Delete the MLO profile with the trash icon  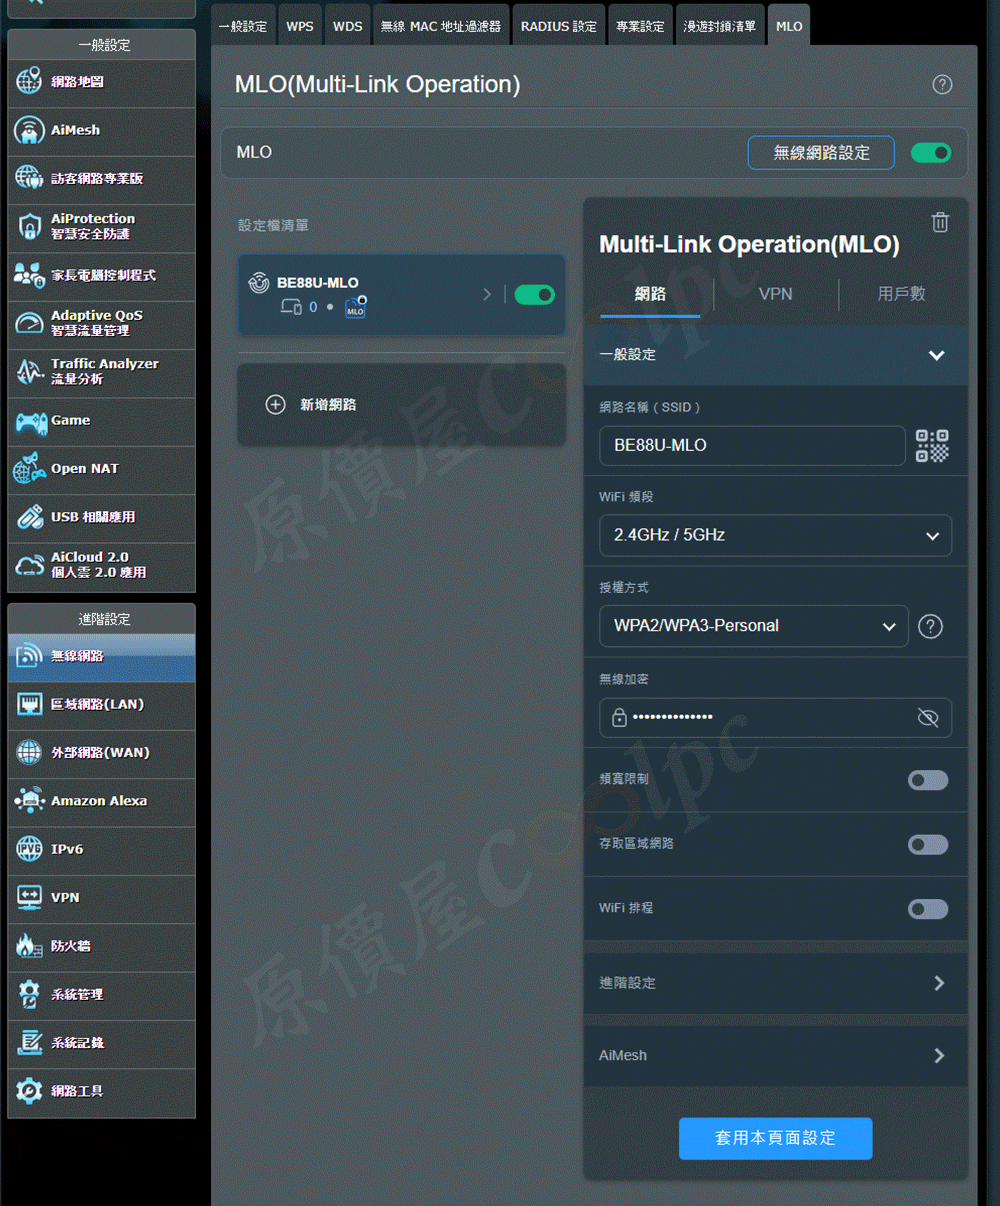[940, 222]
